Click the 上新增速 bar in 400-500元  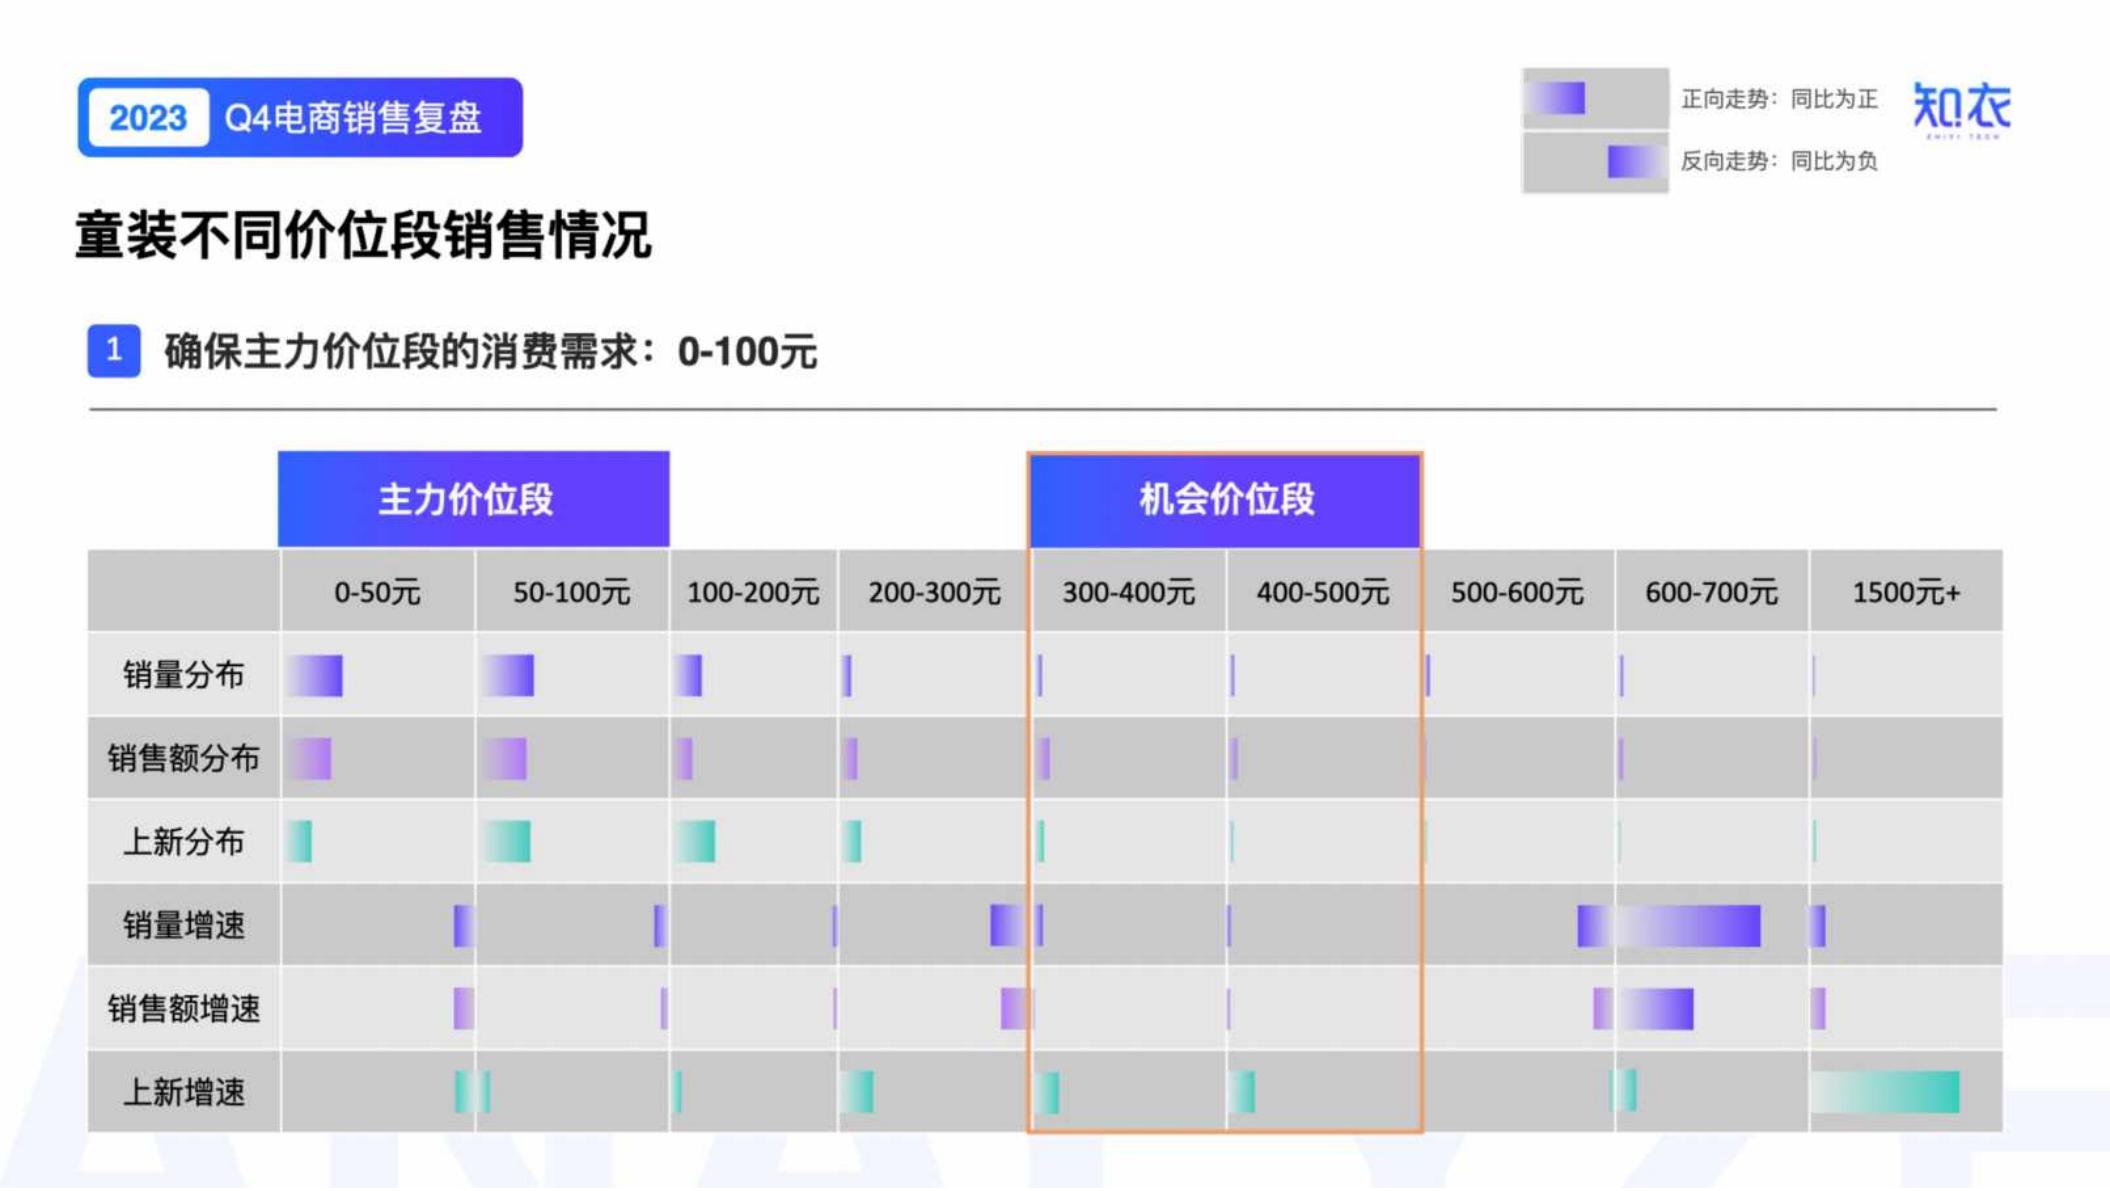(x=1242, y=1092)
